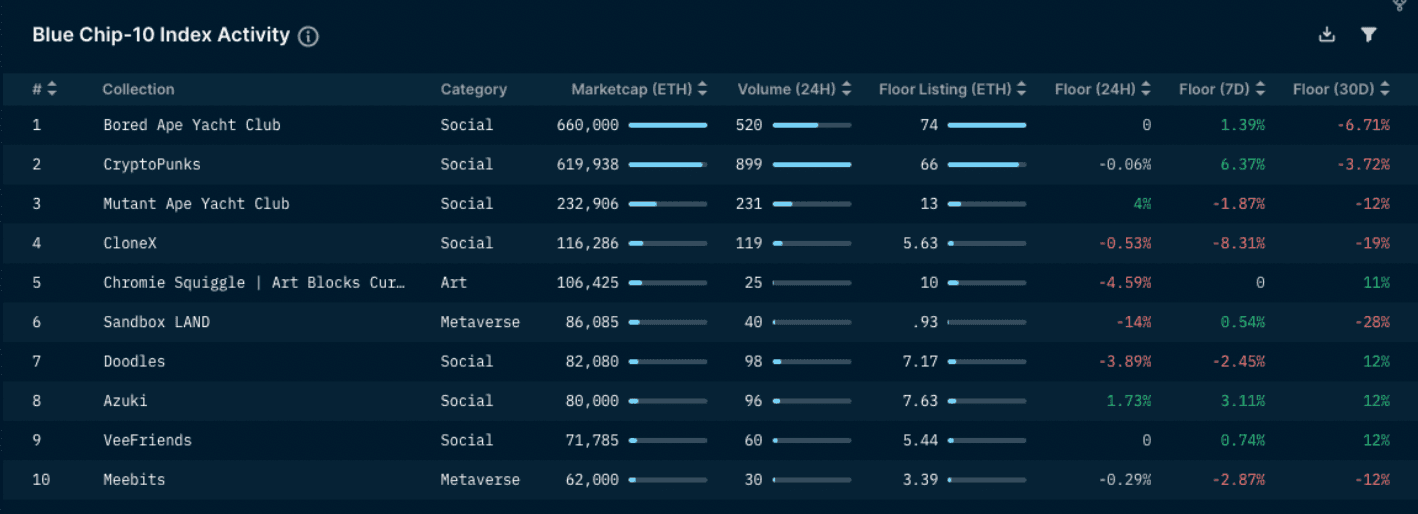Sort by rank number column
This screenshot has height=514, width=1418.
[x=52, y=89]
